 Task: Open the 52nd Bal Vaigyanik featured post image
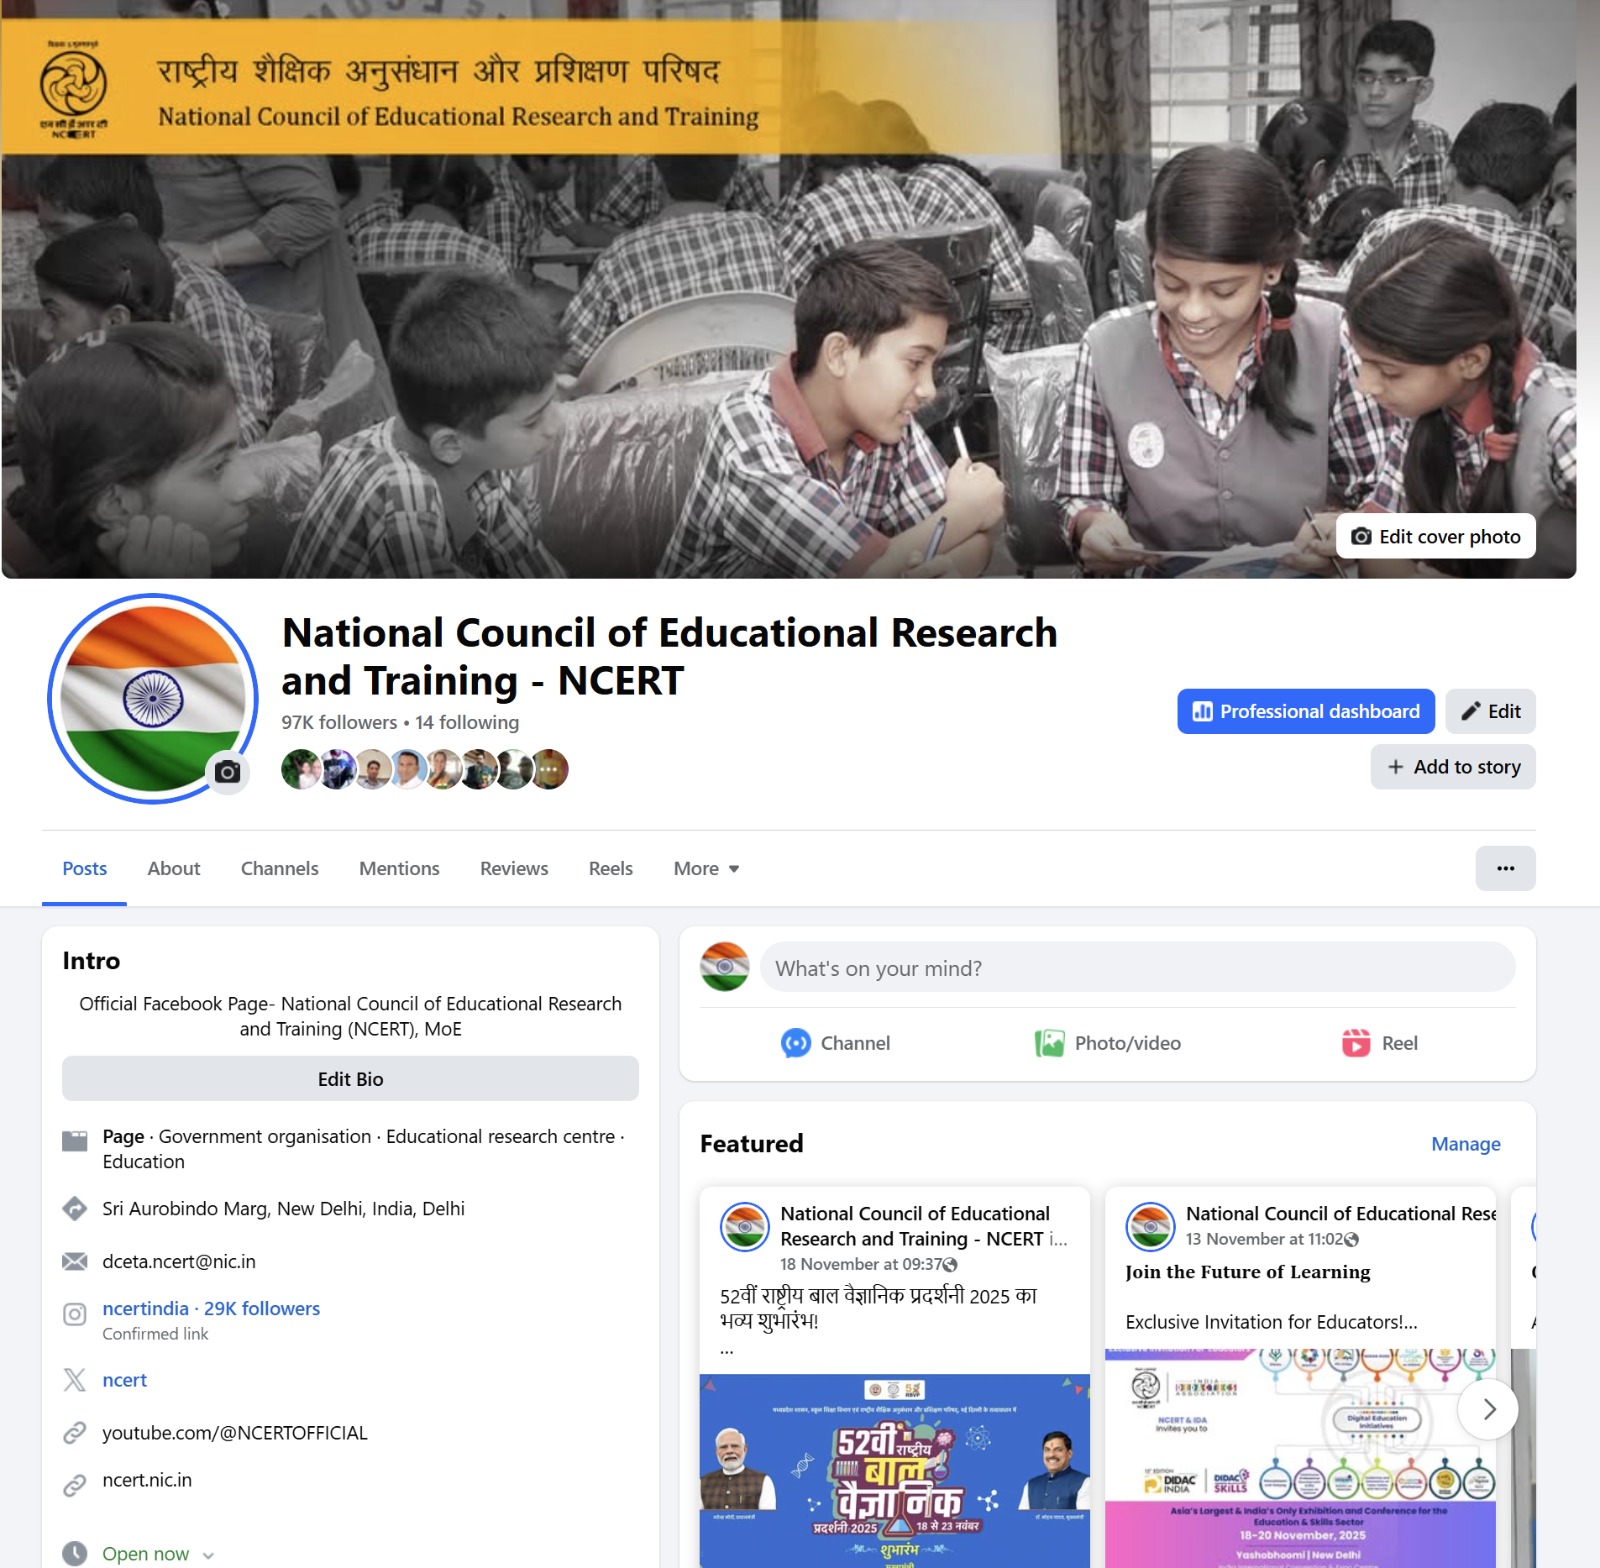click(x=894, y=1470)
